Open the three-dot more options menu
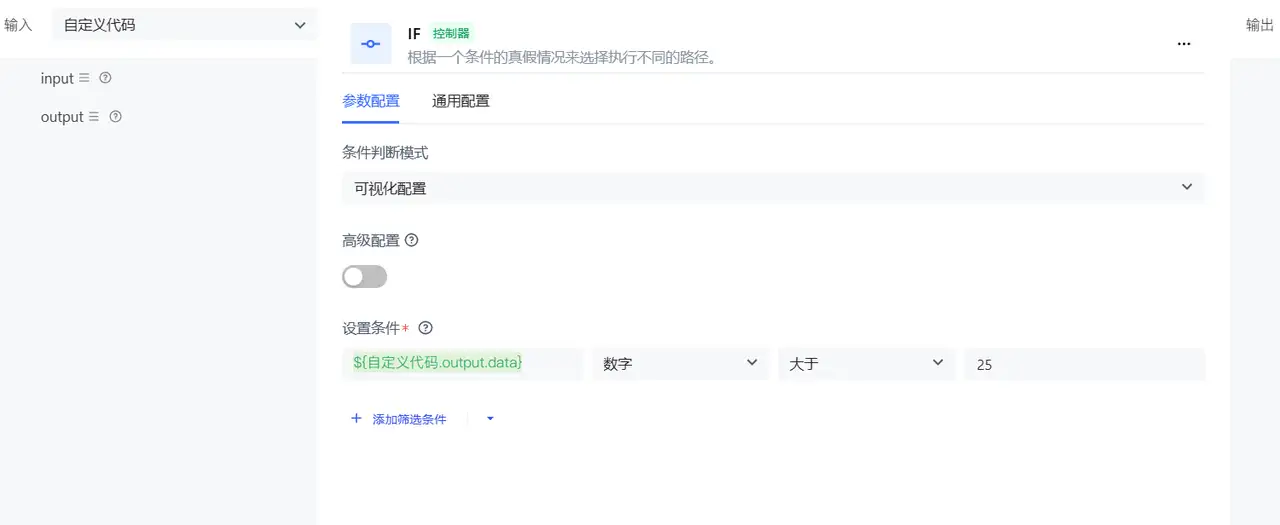The width and height of the screenshot is (1280, 525). (x=1184, y=44)
